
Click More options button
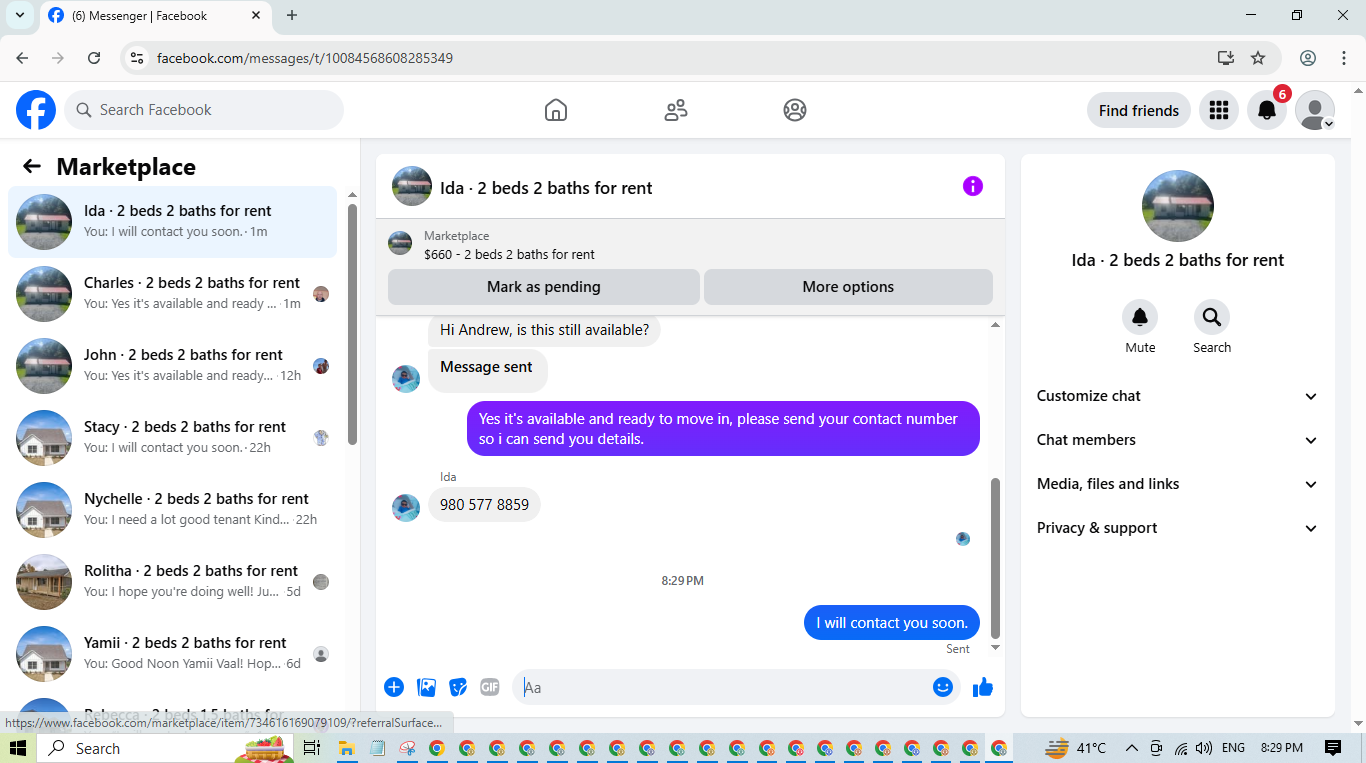[848, 287]
